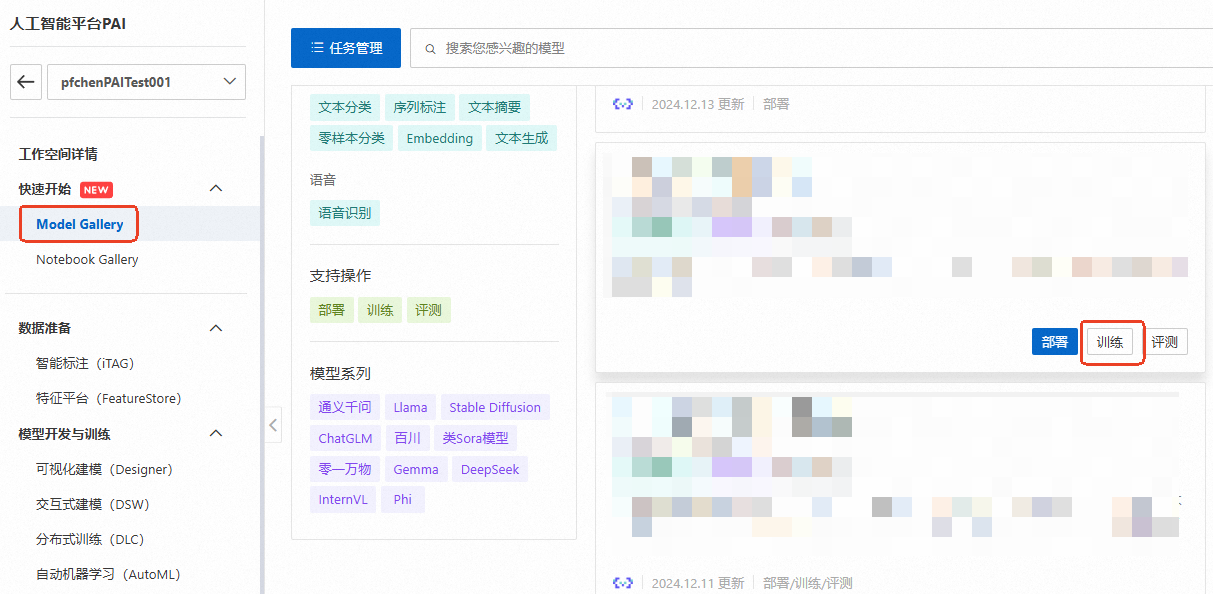The image size is (1213, 594).
Task: Select ChatGLM model series
Action: [345, 438]
